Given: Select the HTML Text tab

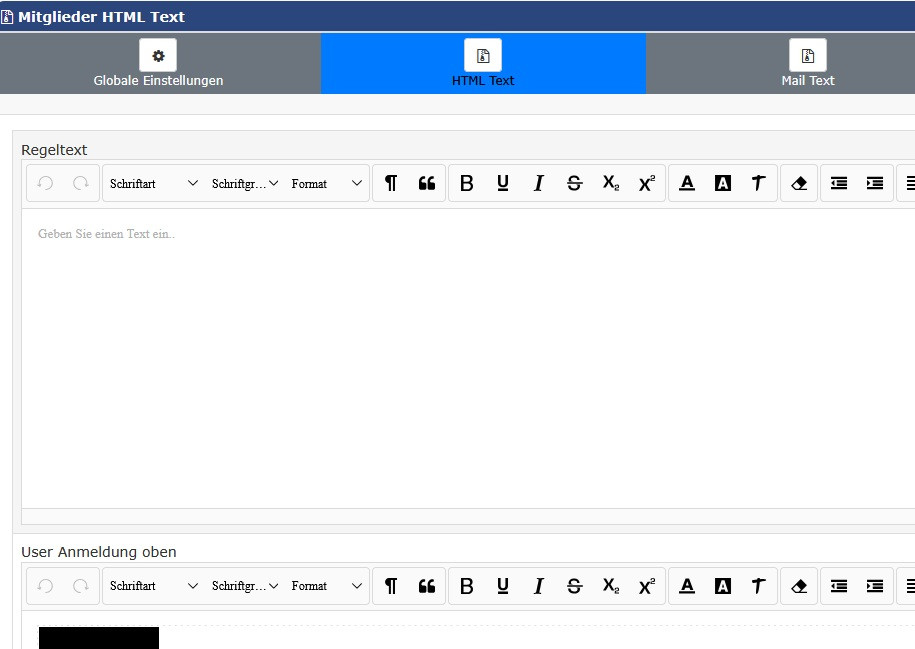Looking at the screenshot, I should tap(483, 63).
